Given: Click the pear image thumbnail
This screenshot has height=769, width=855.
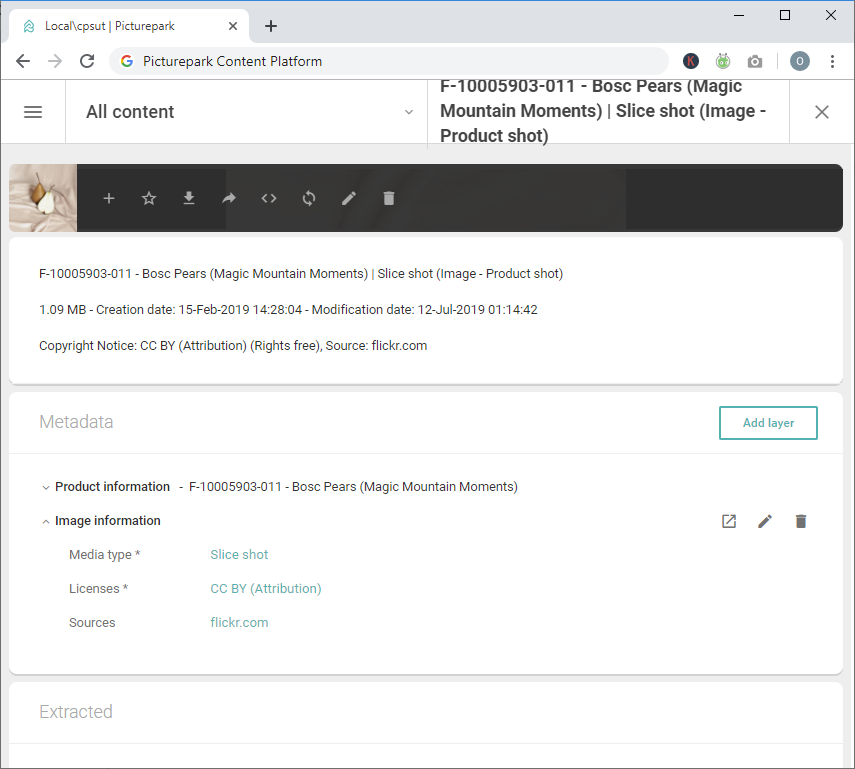Looking at the screenshot, I should tap(43, 198).
